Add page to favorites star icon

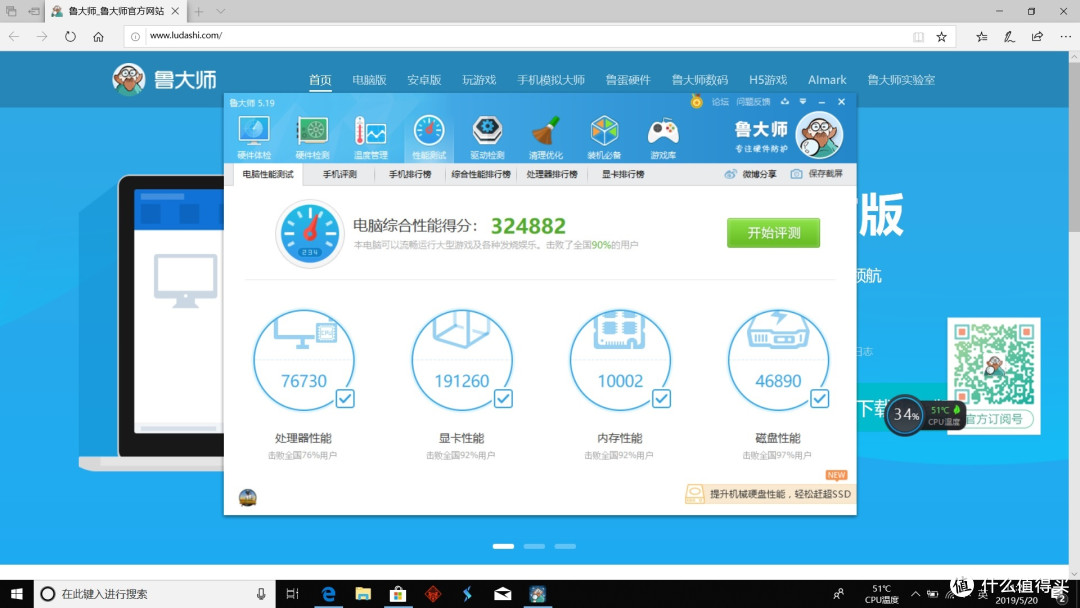click(942, 36)
